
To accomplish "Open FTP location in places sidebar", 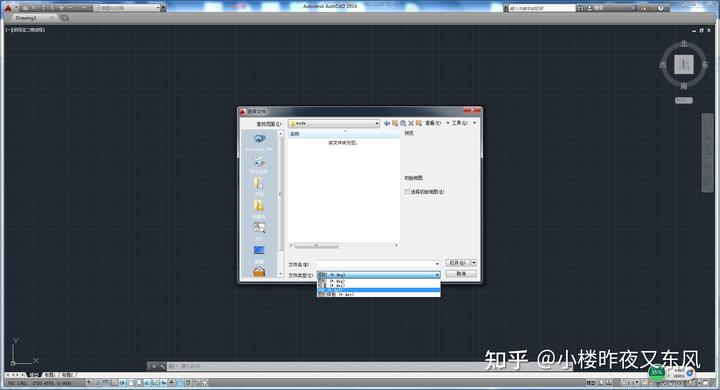I will pyautogui.click(x=259, y=231).
